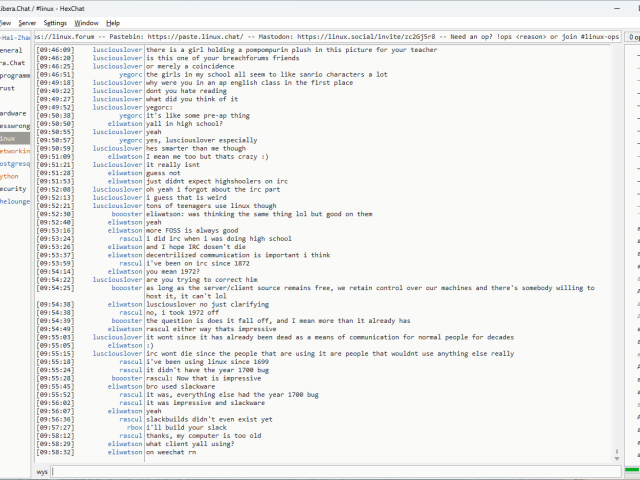
Task: Select the highlighted linux channel
Action: coord(10,138)
